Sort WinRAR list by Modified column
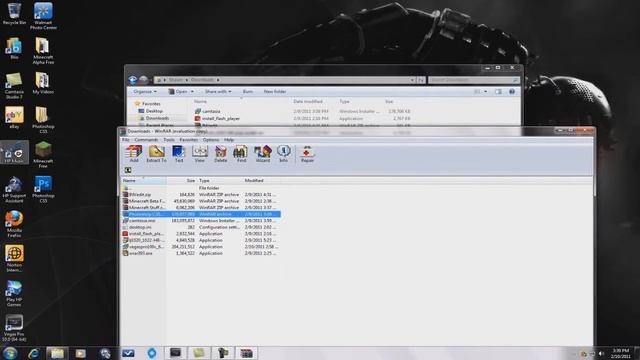 click(x=261, y=180)
